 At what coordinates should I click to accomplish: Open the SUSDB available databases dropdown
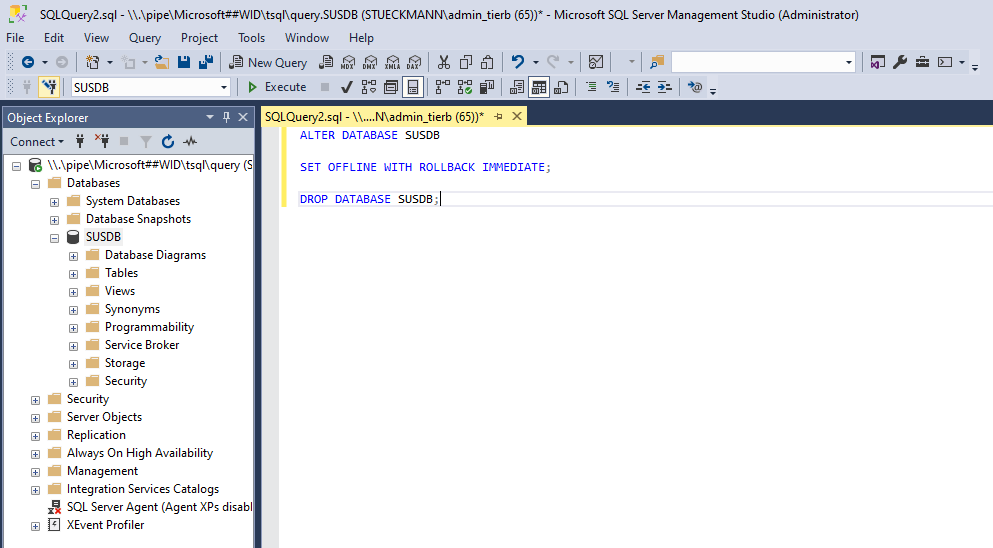pyautogui.click(x=224, y=87)
